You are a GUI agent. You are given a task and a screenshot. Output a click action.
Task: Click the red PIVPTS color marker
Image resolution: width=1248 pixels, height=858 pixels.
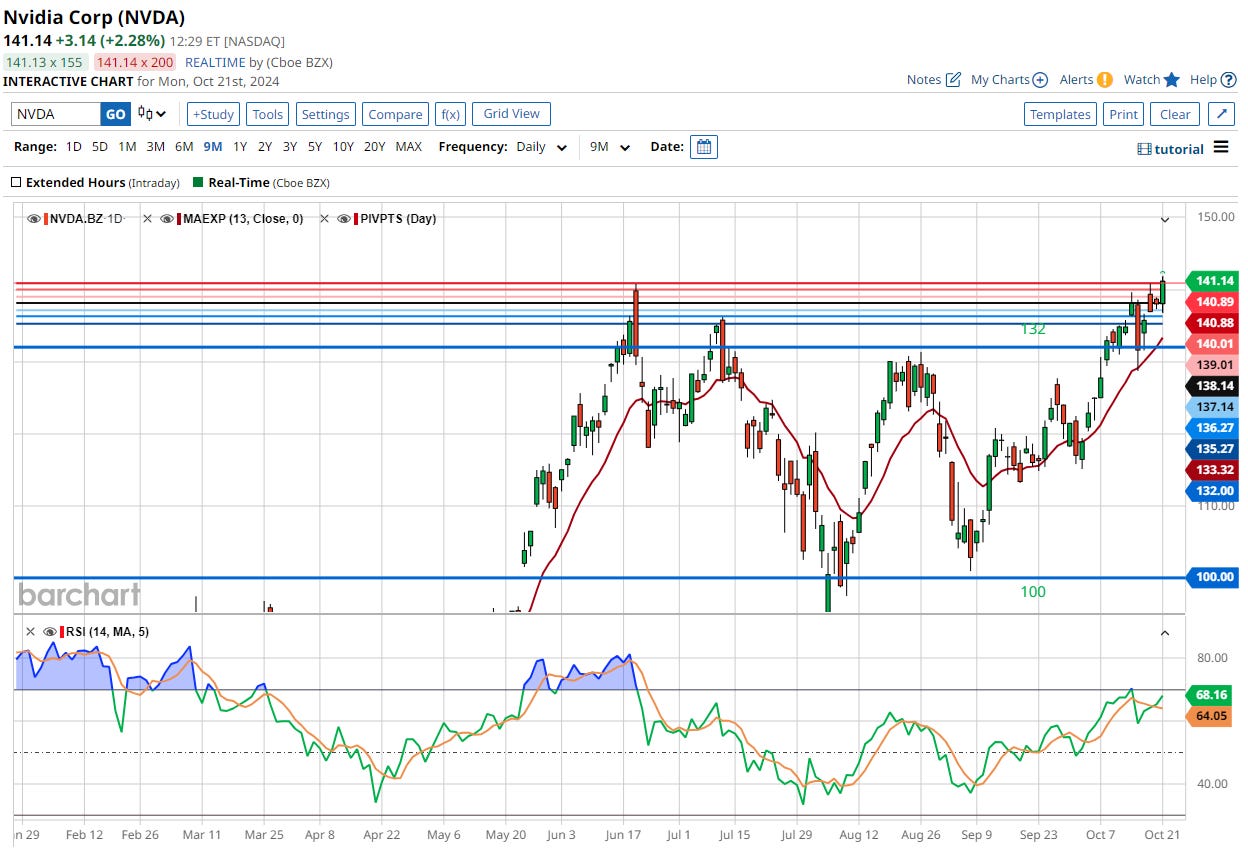pos(357,219)
